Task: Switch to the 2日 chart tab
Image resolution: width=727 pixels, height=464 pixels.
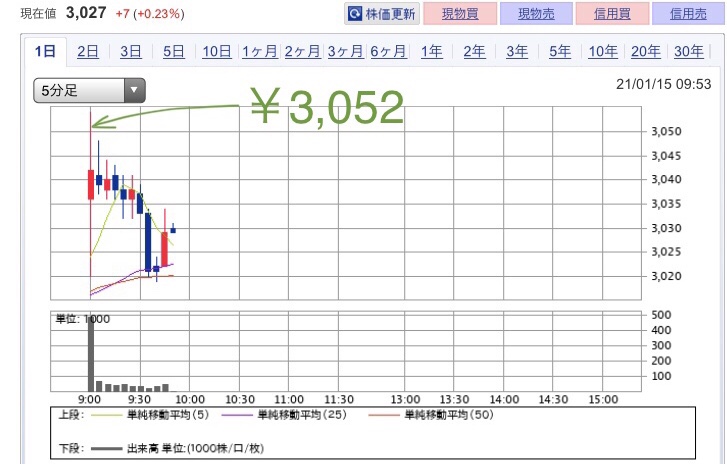Action: 88,51
